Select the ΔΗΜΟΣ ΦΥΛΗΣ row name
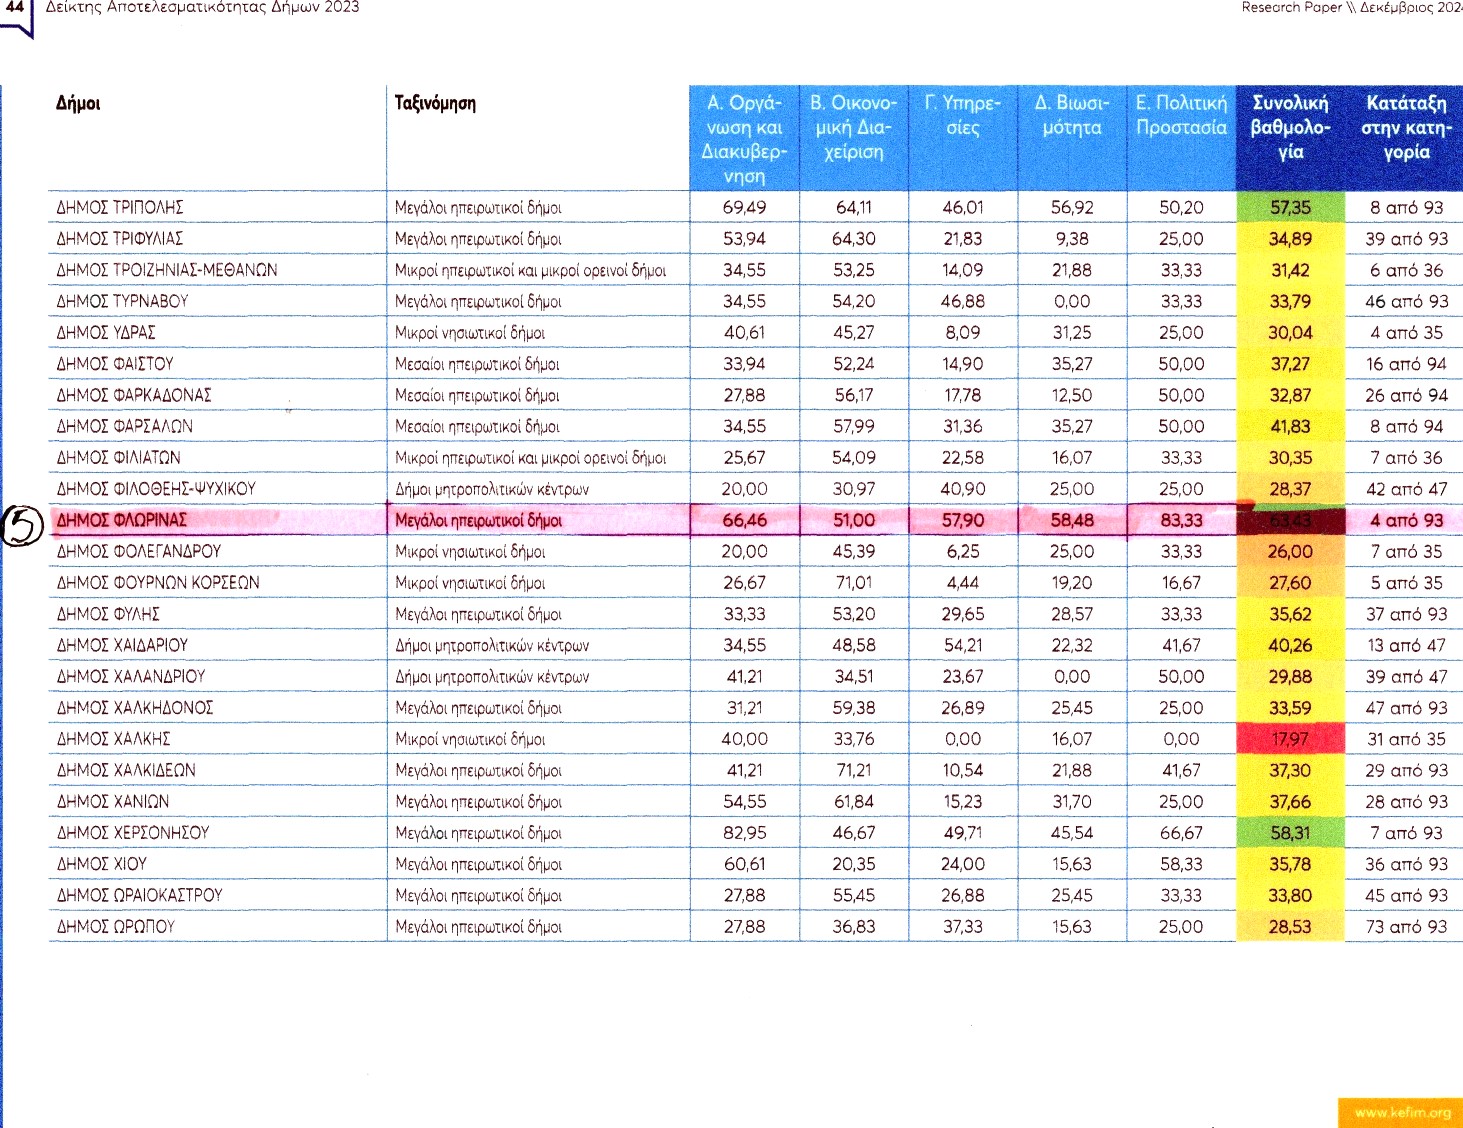The image size is (1463, 1128). [108, 614]
